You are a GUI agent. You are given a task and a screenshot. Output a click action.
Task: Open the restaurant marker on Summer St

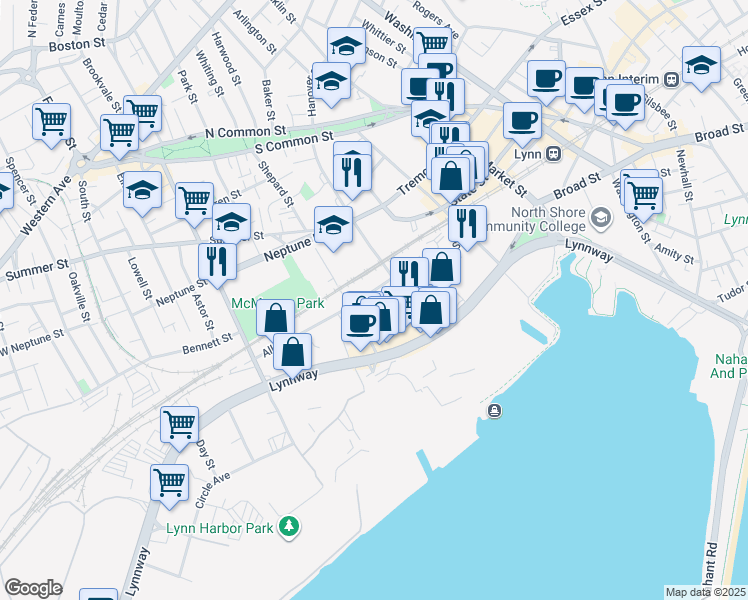(x=217, y=262)
